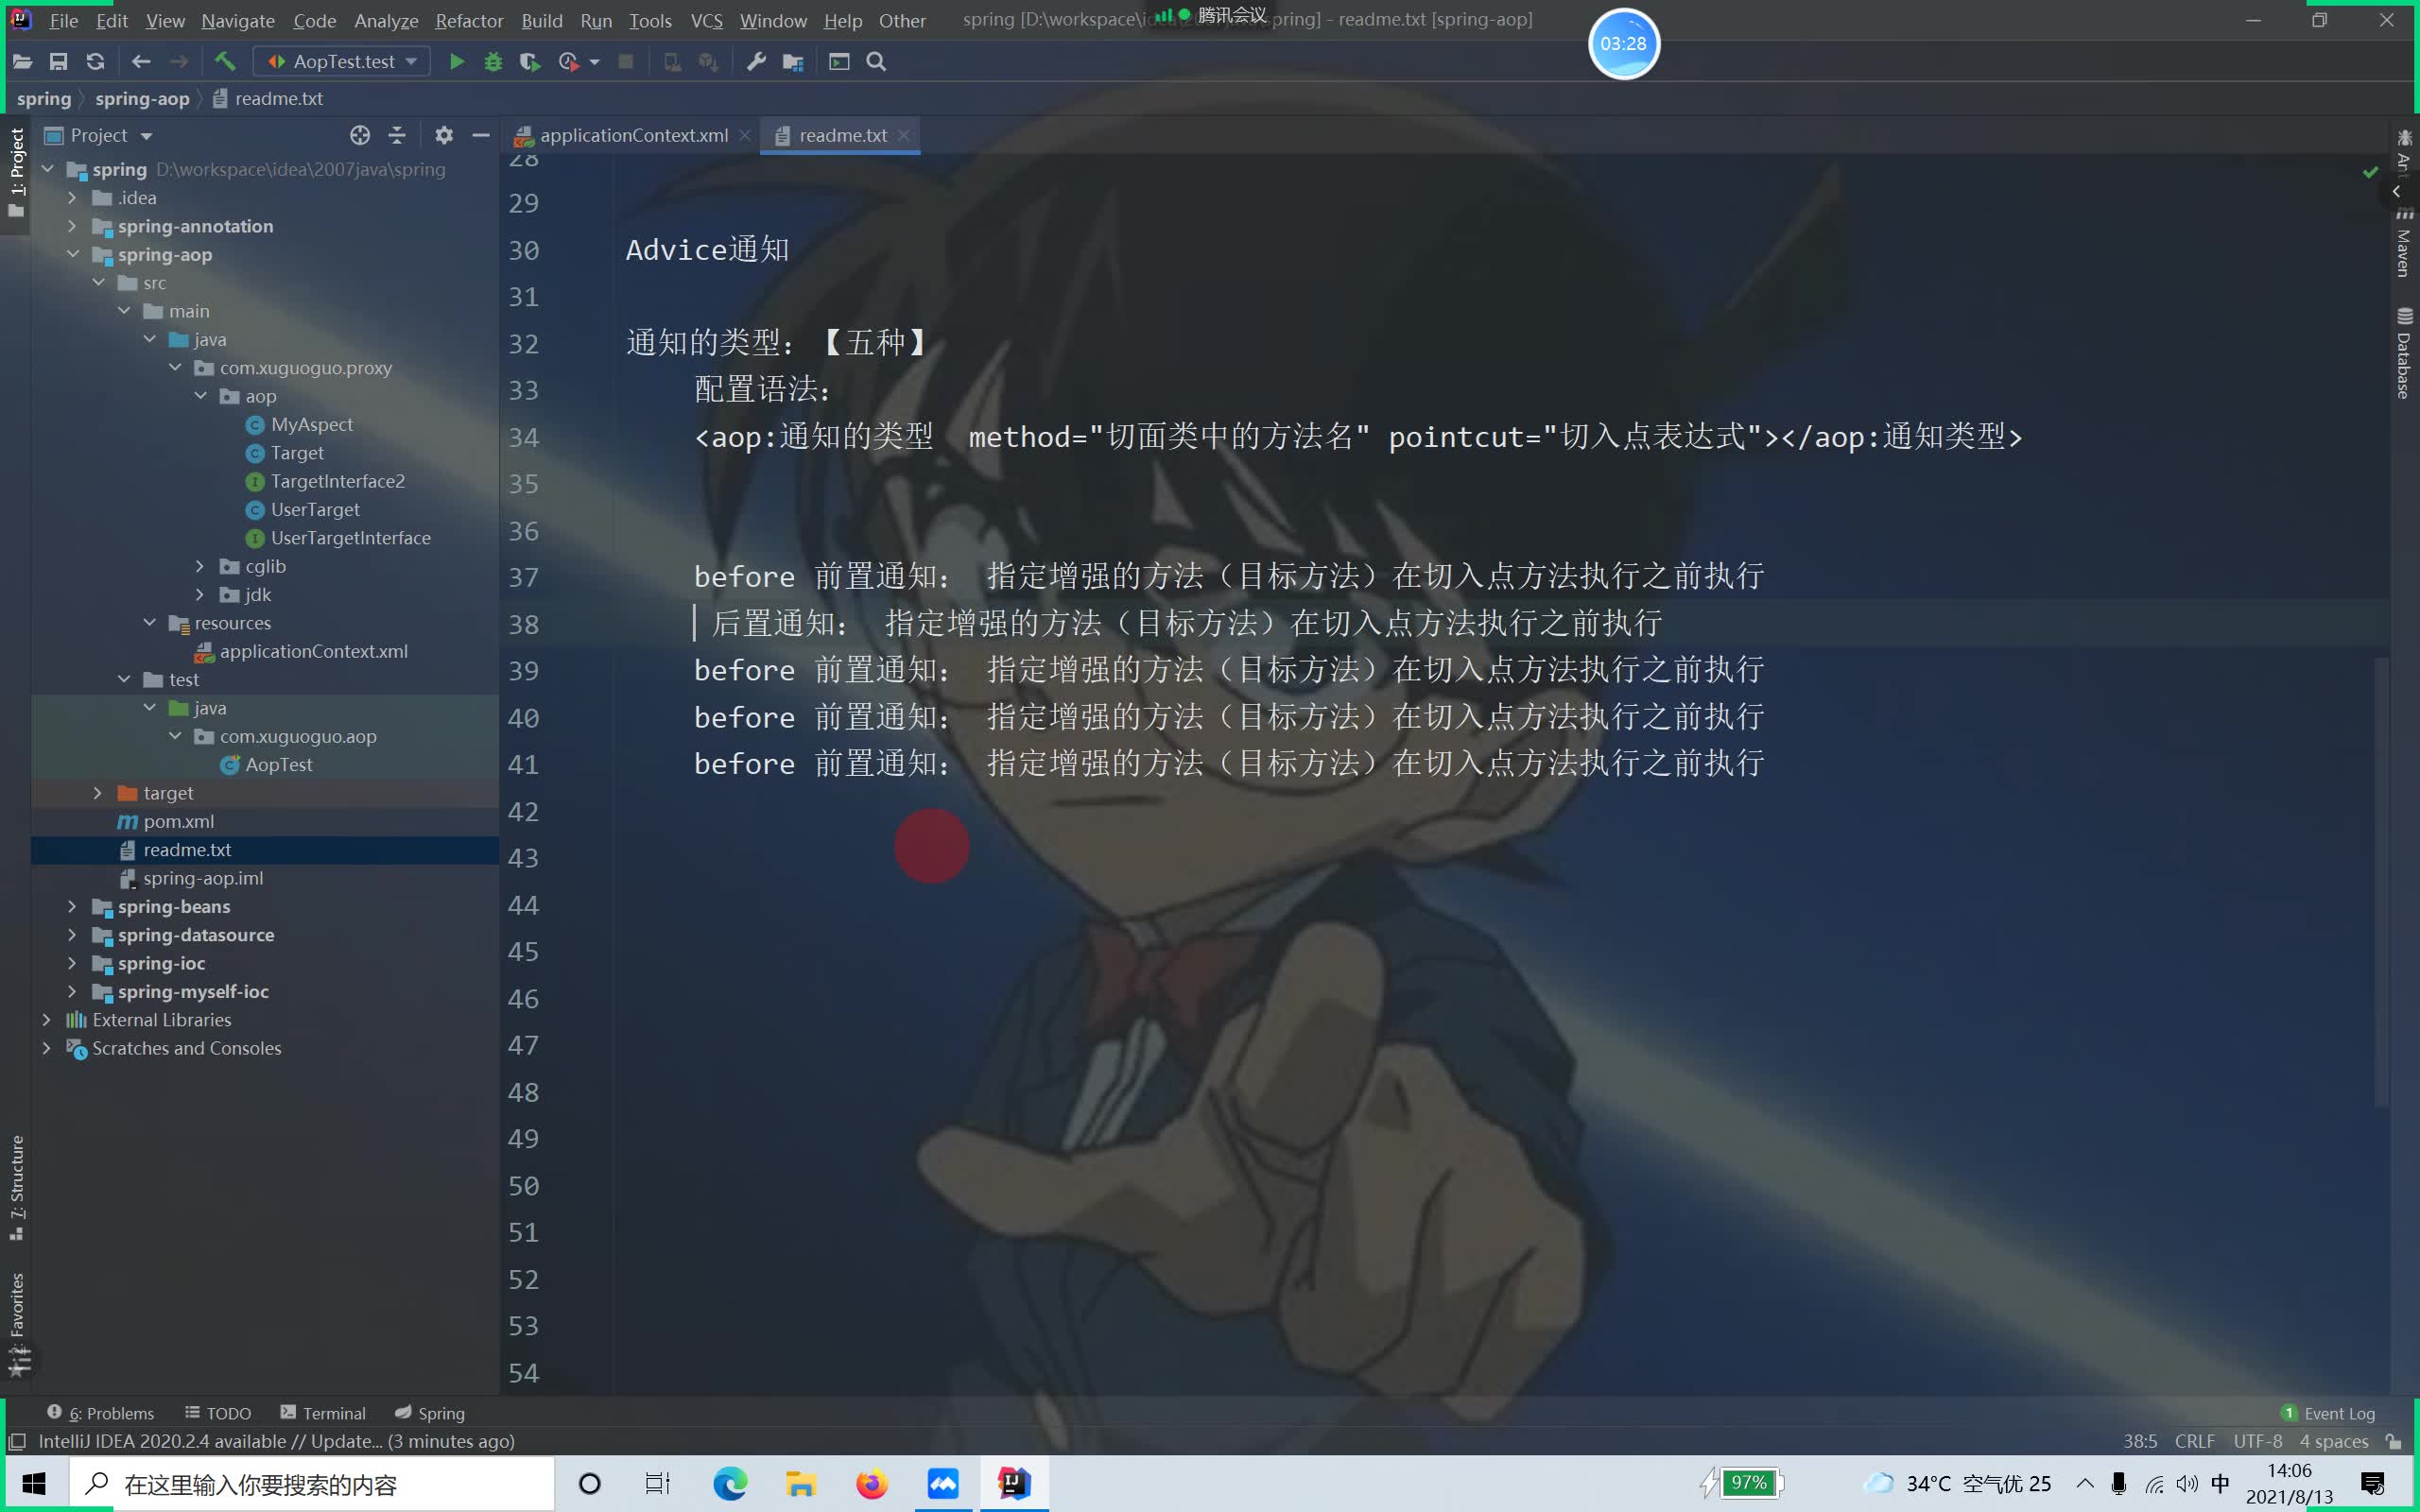2420x1512 pixels.
Task: Select the readme.txt tab
Action: (841, 134)
